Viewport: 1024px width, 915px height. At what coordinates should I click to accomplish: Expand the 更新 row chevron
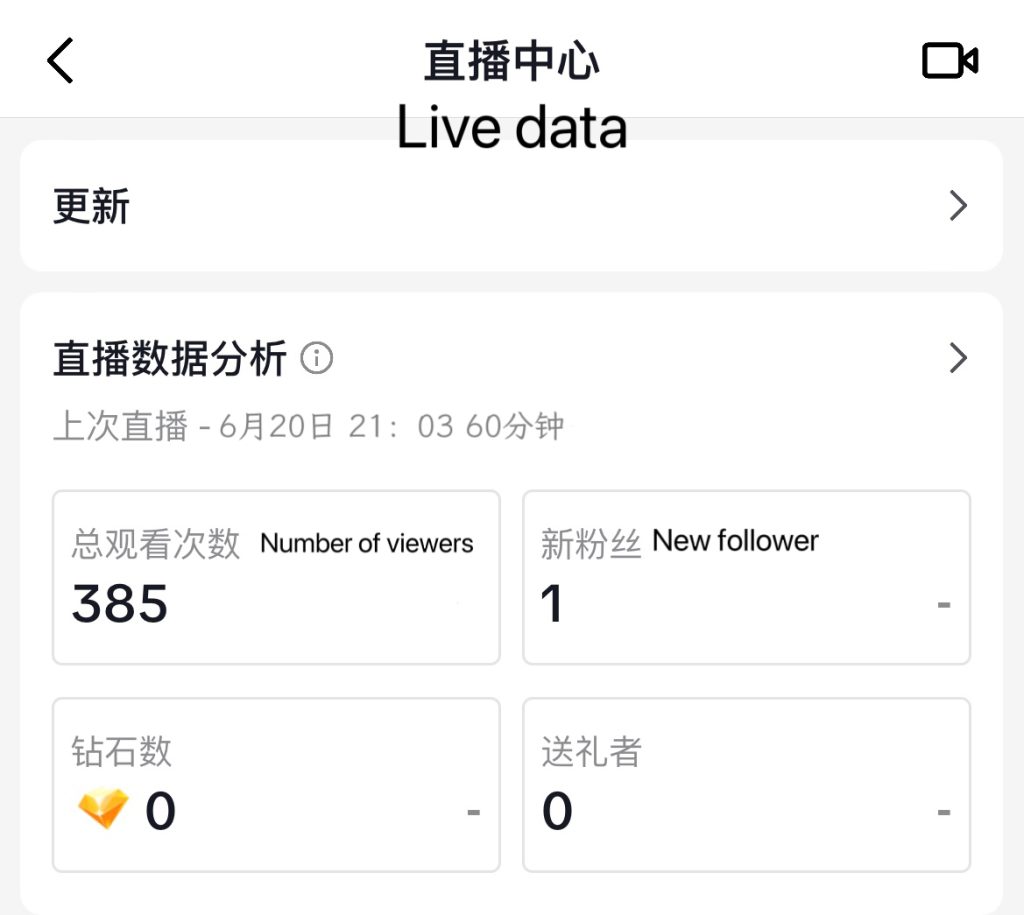(958, 206)
